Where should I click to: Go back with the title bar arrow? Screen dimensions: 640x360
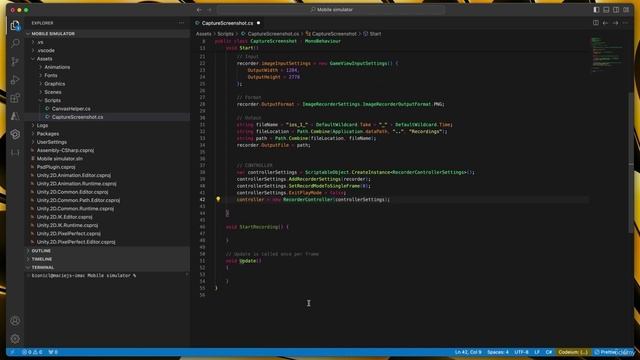pyautogui.click(x=199, y=10)
